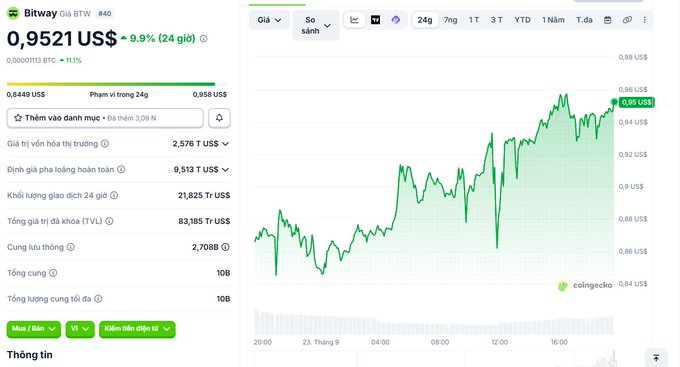Click the Bitway coin logo icon
680x367 pixels.
[13, 13]
